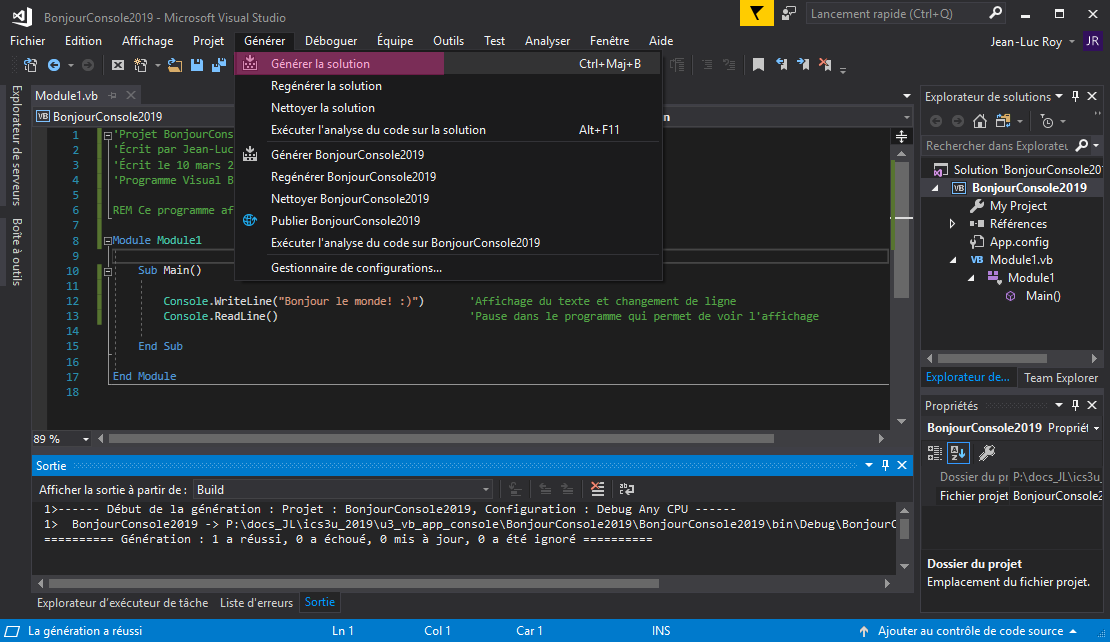Click the search magnifier in Solution Explorer
The width and height of the screenshot is (1110, 642).
click(1082, 145)
